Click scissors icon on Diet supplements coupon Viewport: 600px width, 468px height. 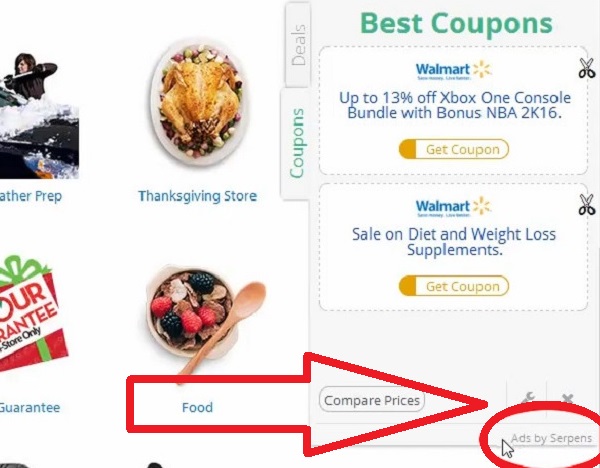587,204
